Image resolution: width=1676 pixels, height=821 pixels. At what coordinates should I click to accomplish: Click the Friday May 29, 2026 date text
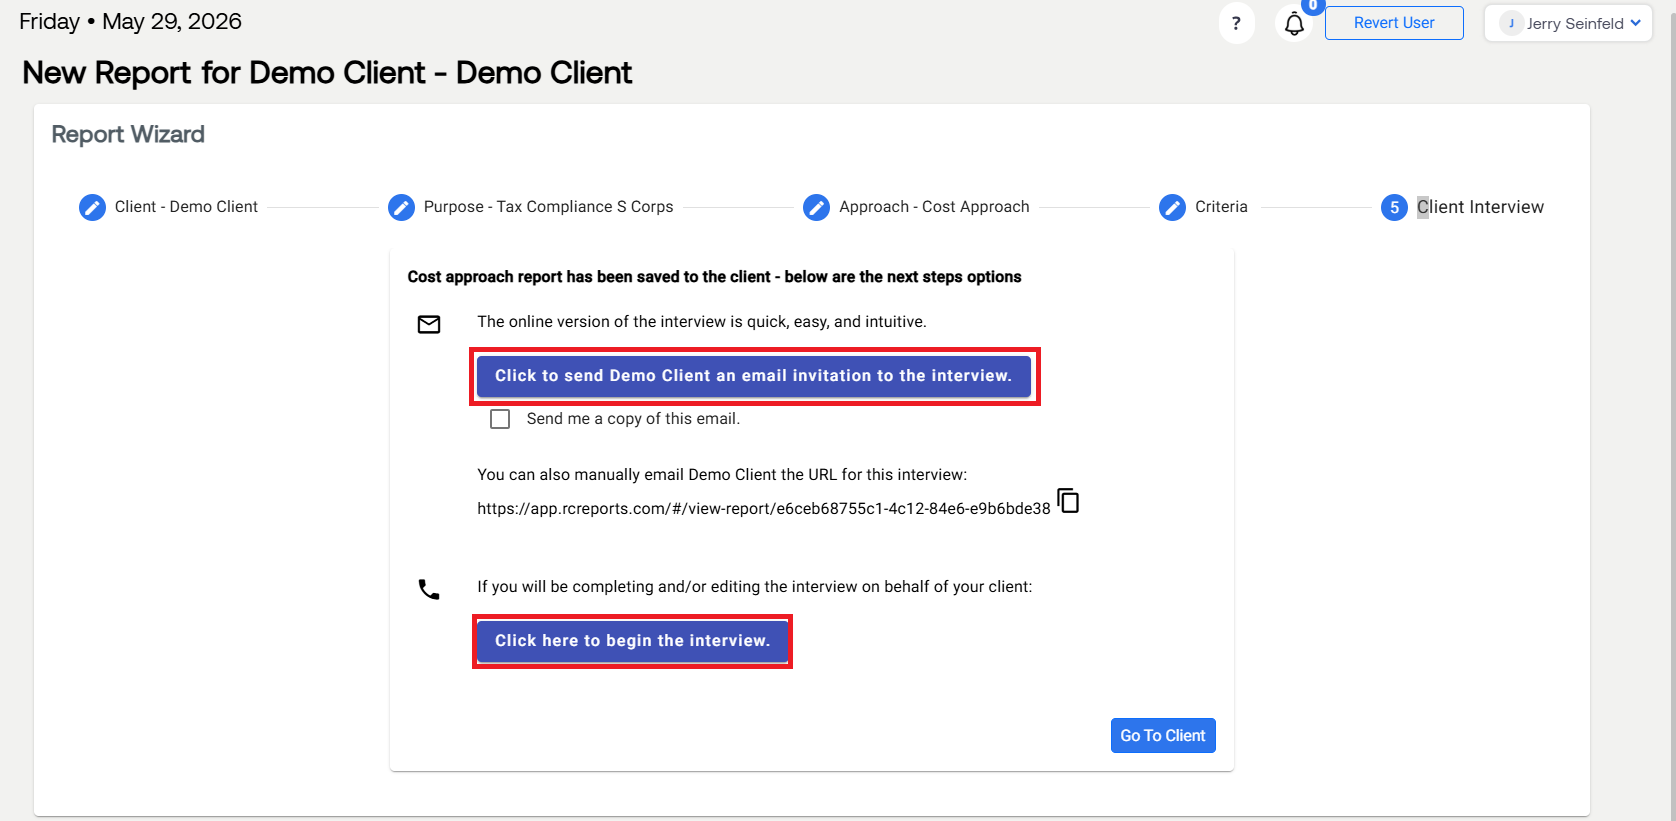click(x=131, y=22)
